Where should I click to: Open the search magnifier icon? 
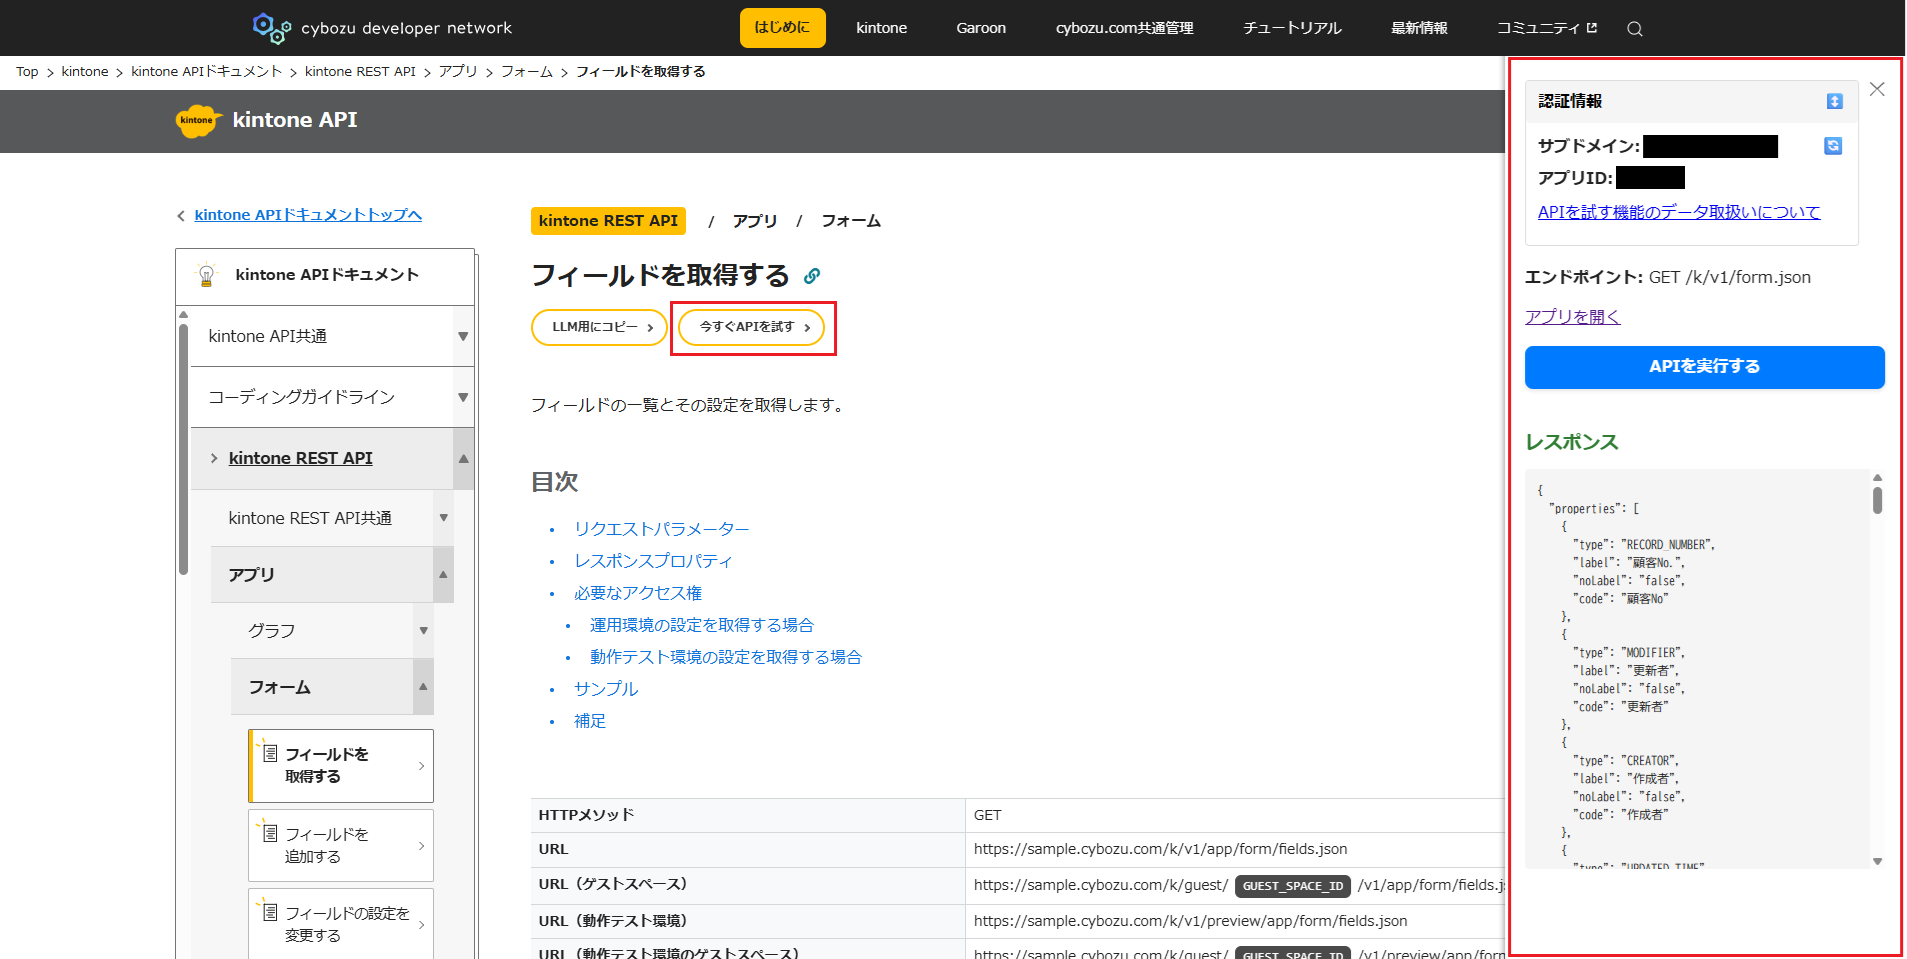(1635, 29)
